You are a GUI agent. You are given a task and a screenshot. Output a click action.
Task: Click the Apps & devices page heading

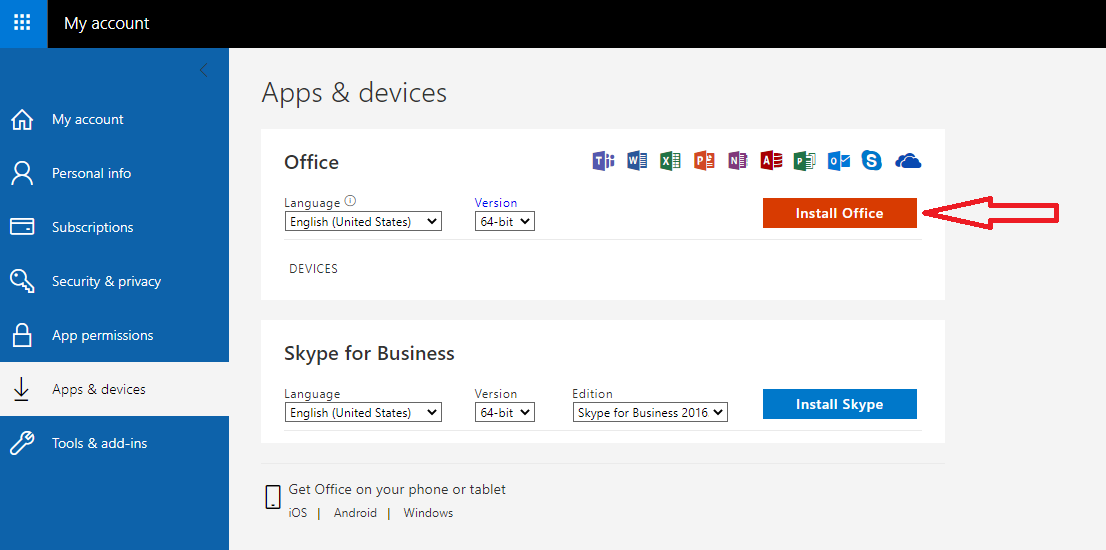tap(354, 92)
